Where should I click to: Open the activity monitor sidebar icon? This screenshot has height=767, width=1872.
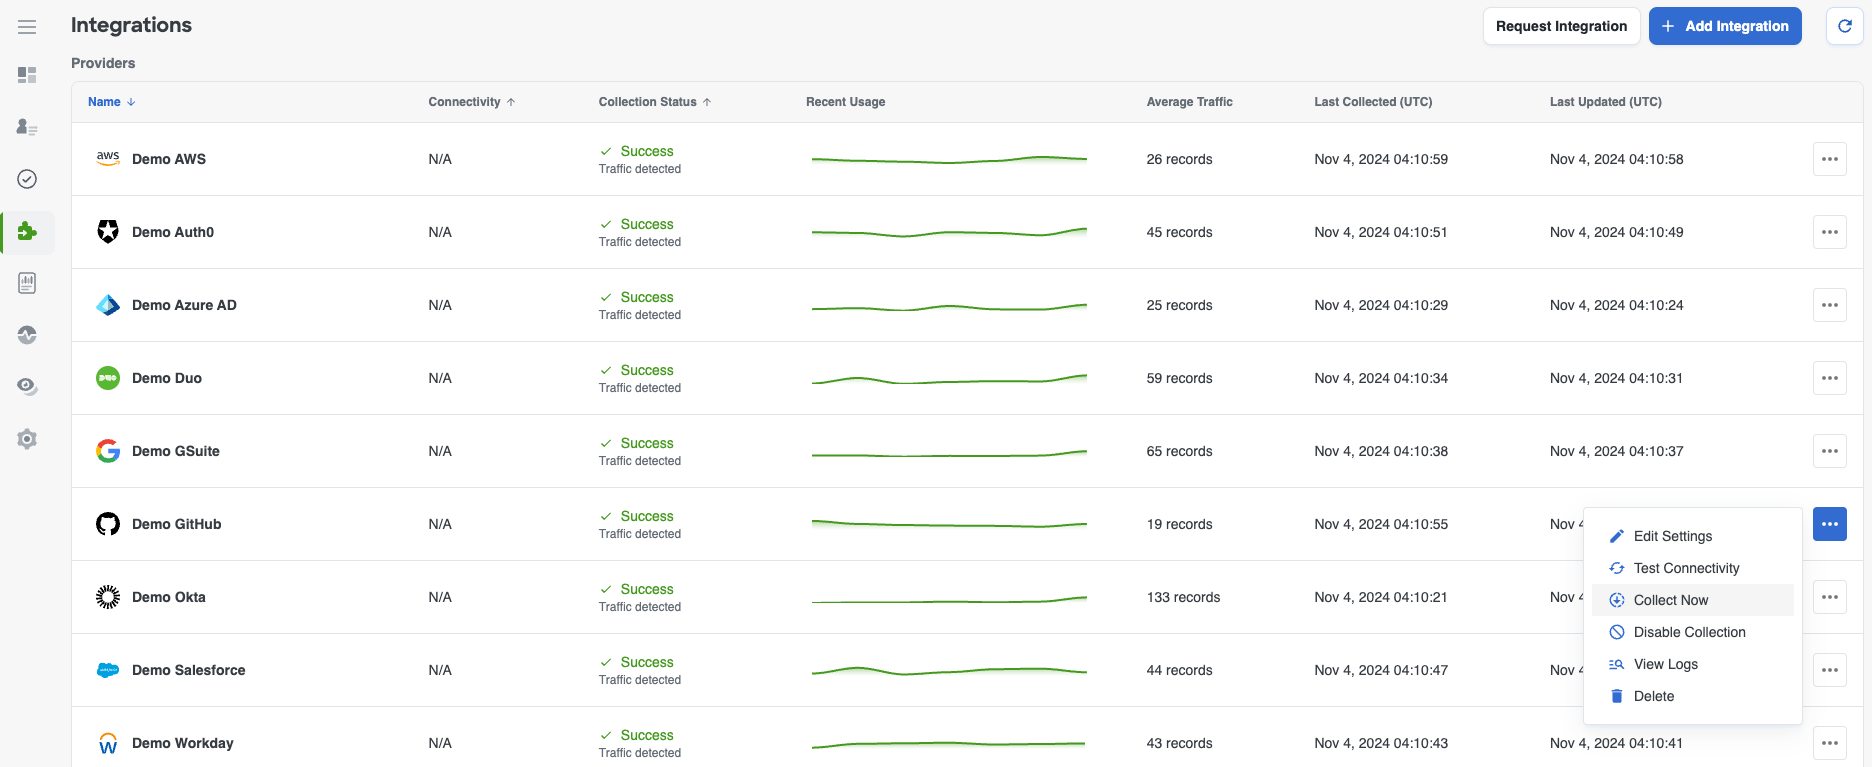pyautogui.click(x=27, y=335)
